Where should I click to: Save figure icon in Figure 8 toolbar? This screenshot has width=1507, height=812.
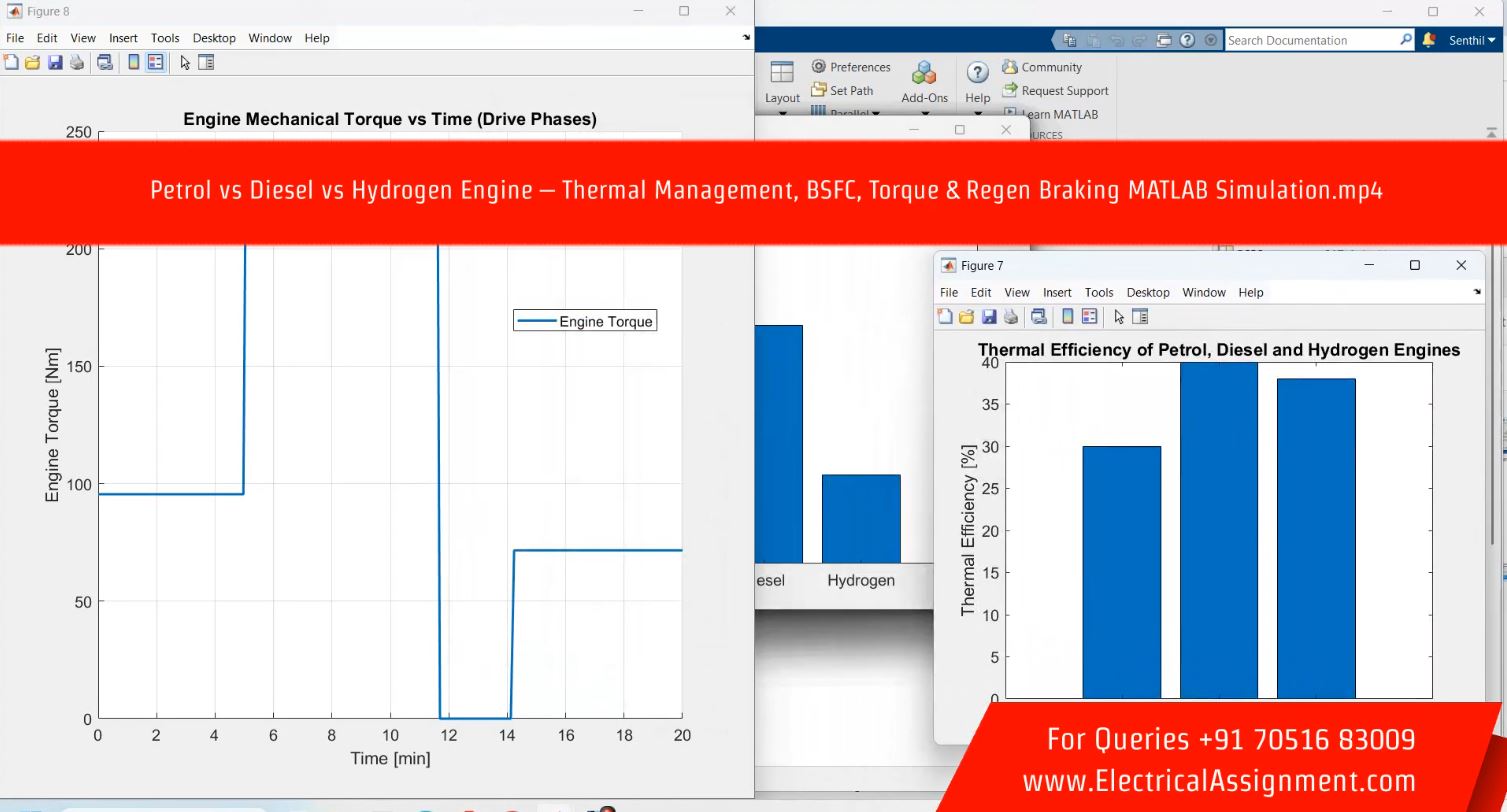[x=55, y=63]
